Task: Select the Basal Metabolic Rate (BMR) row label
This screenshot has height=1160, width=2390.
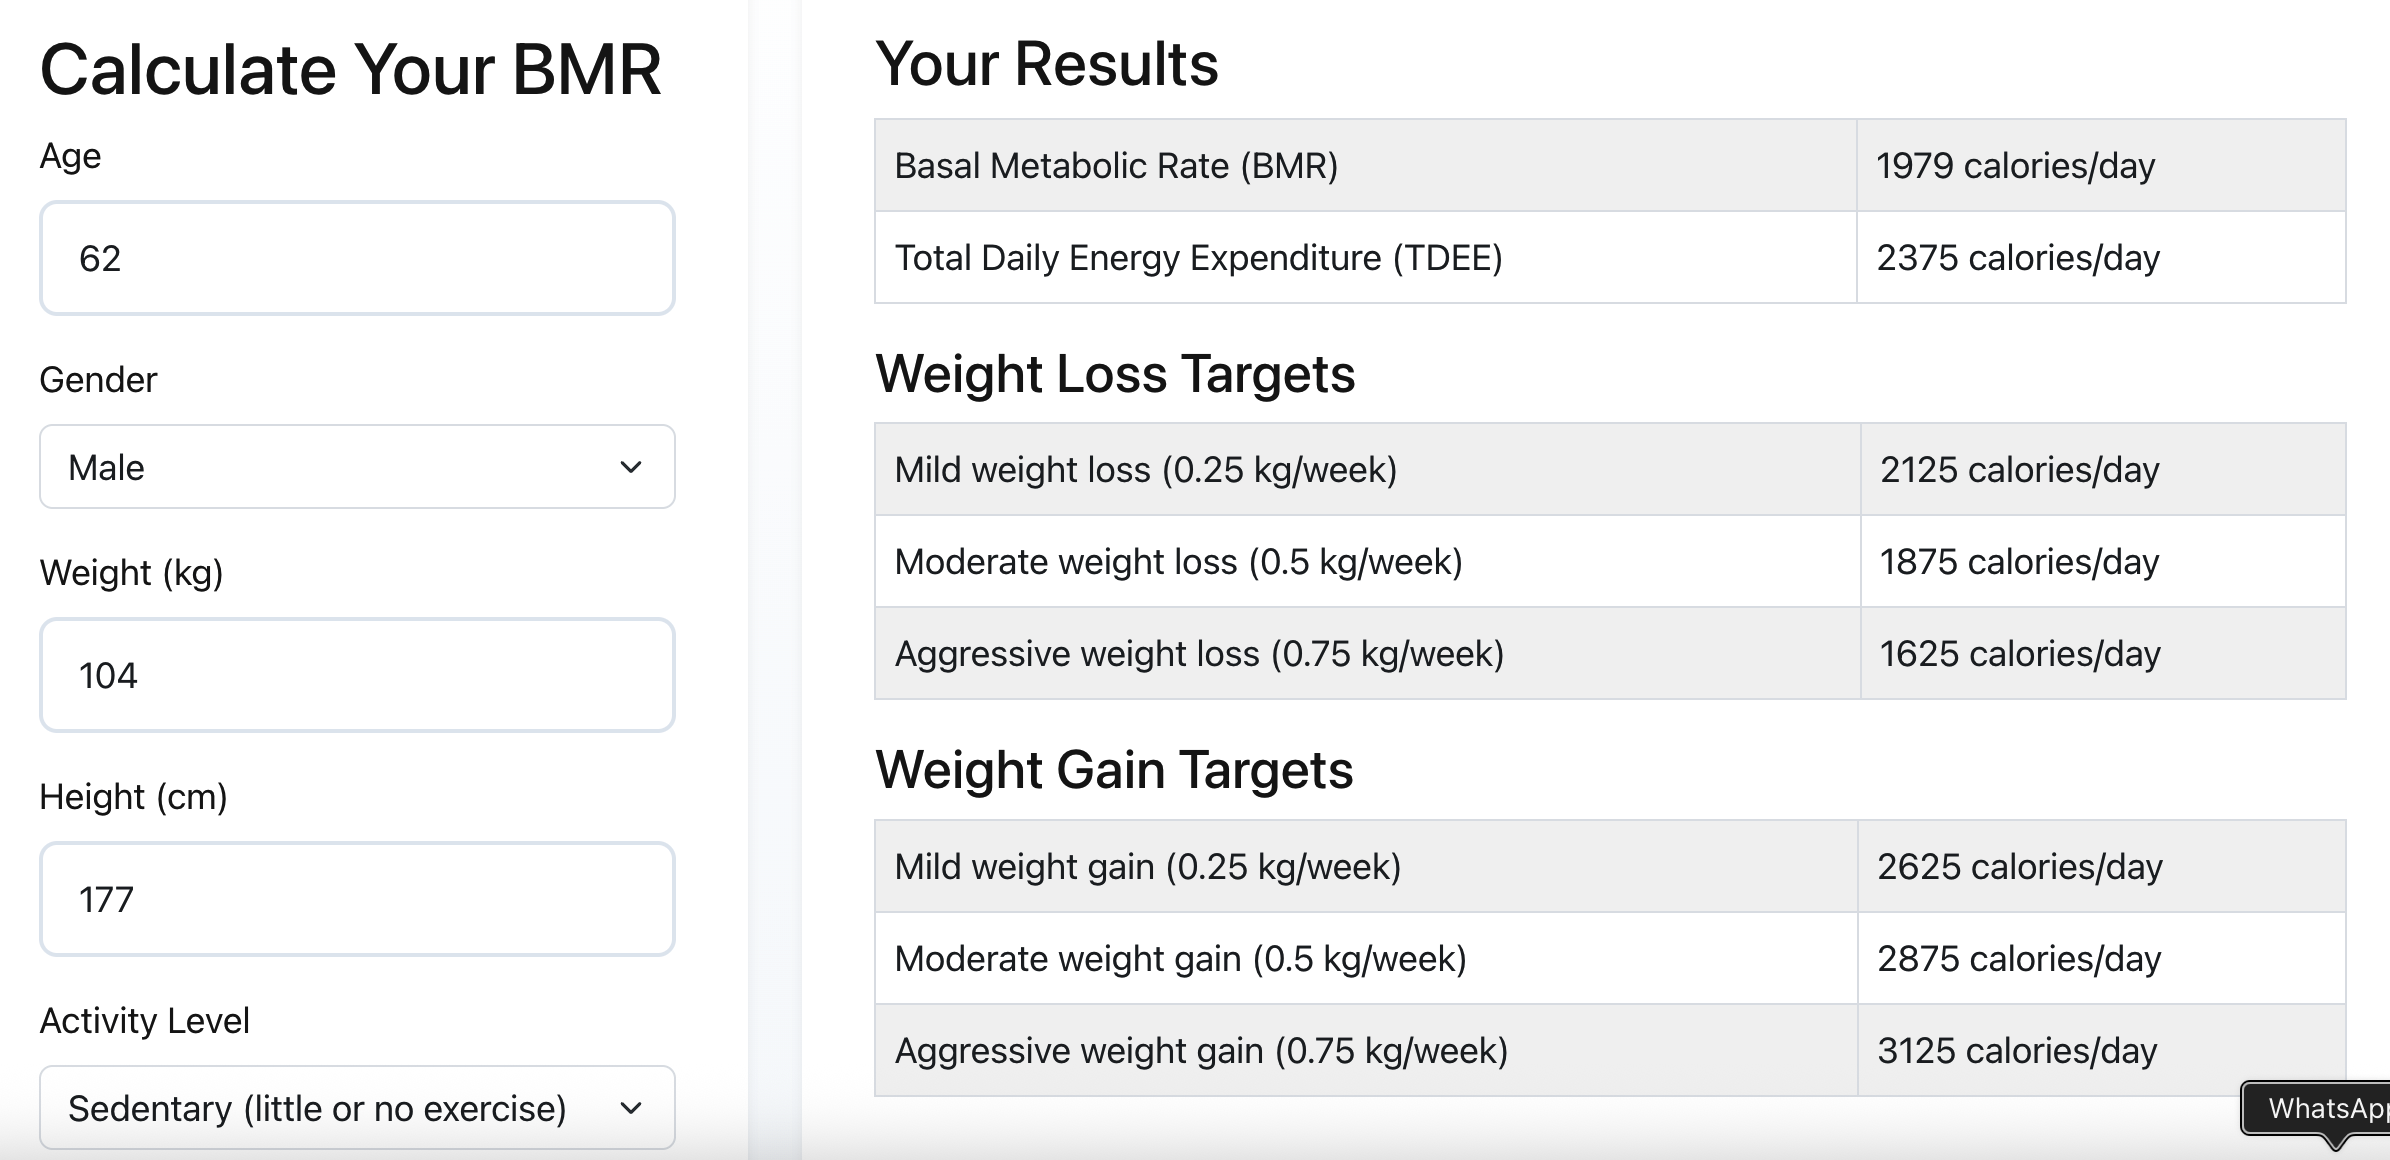Action: click(x=1116, y=165)
